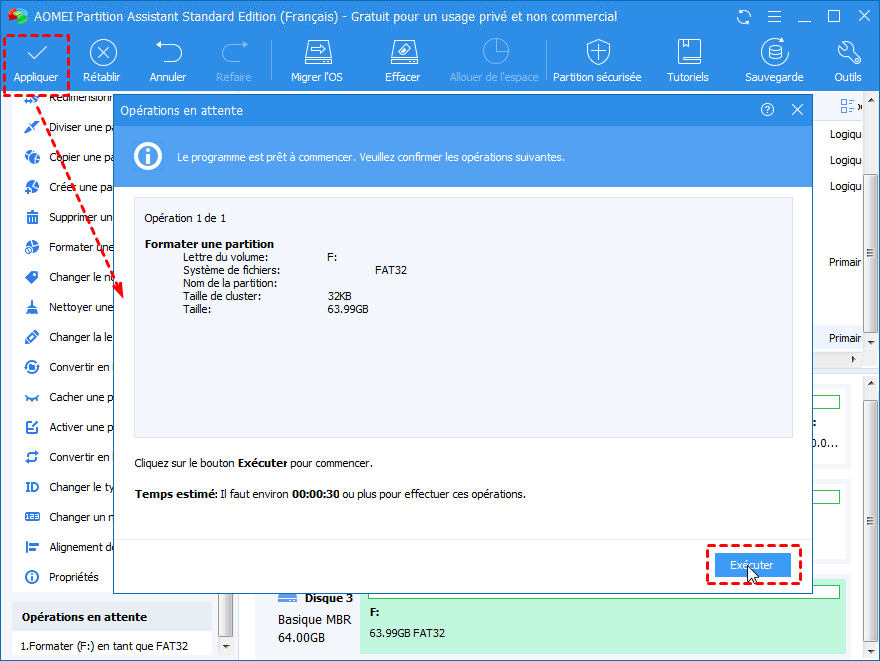Open the Effacer wipe tool
This screenshot has height=661, width=880.
click(x=403, y=62)
